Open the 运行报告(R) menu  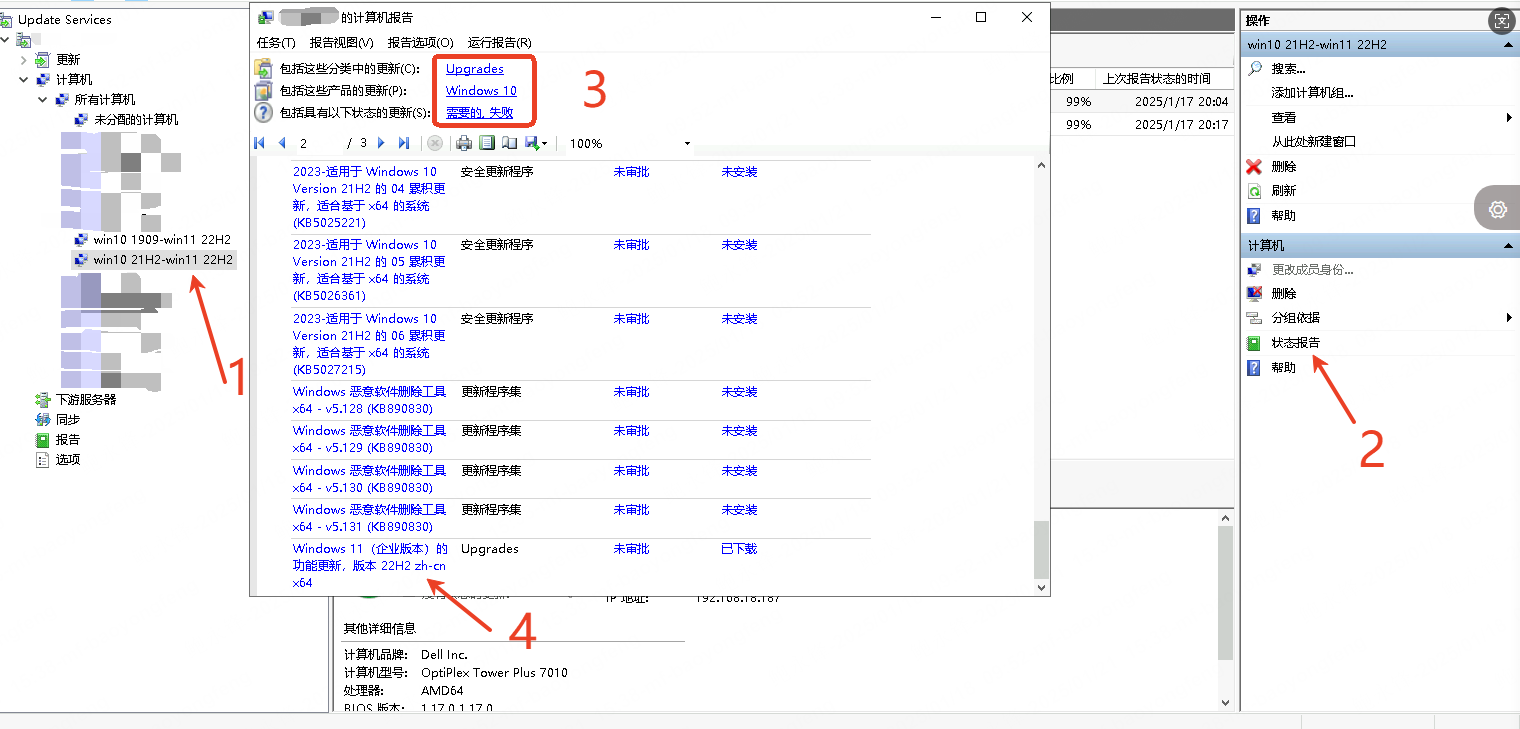(500, 42)
